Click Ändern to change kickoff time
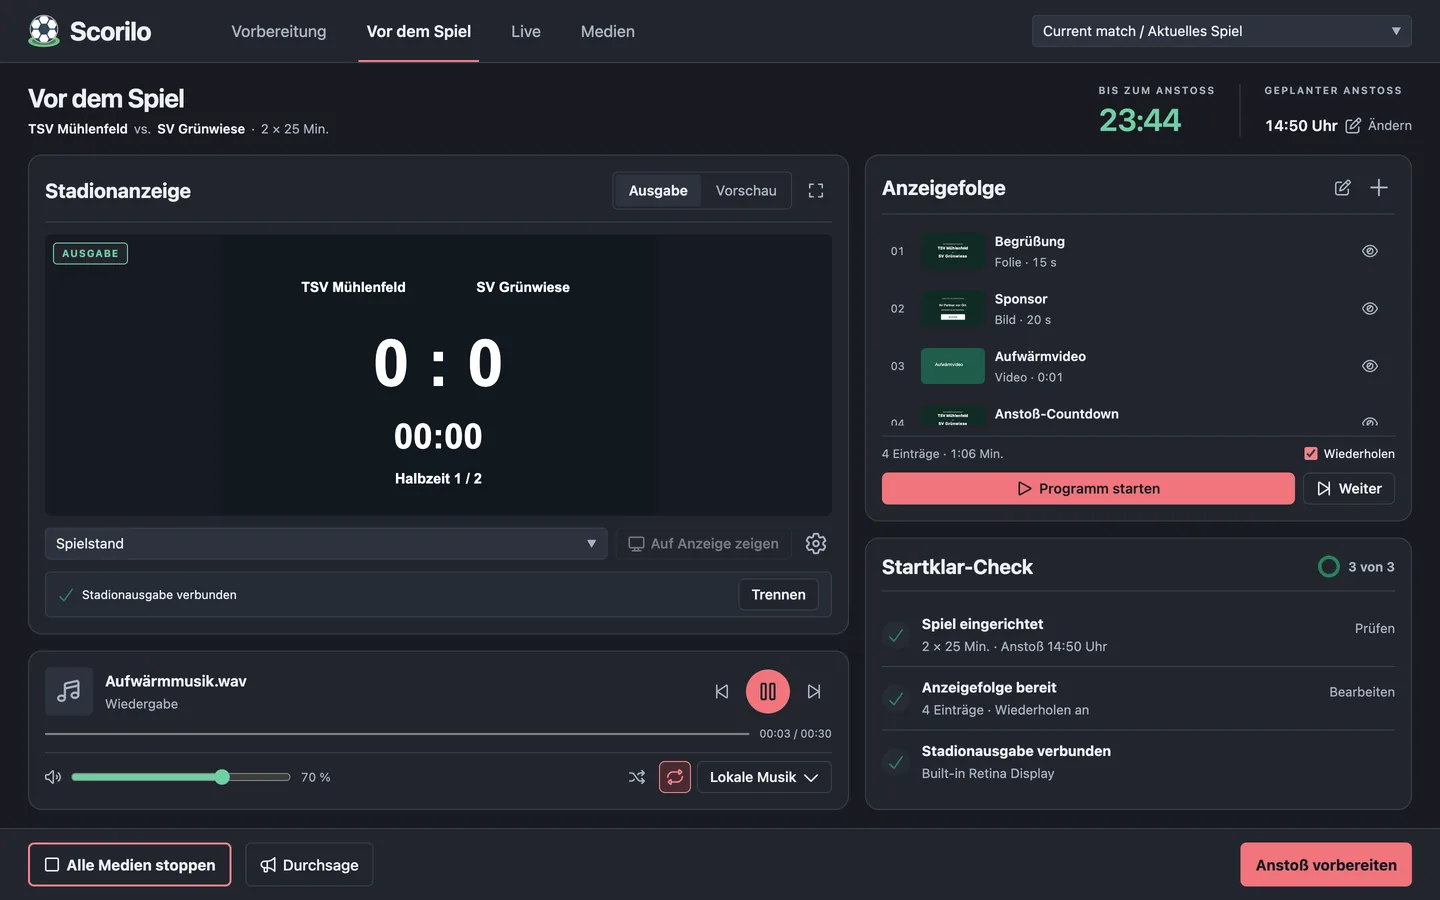 pos(1390,125)
